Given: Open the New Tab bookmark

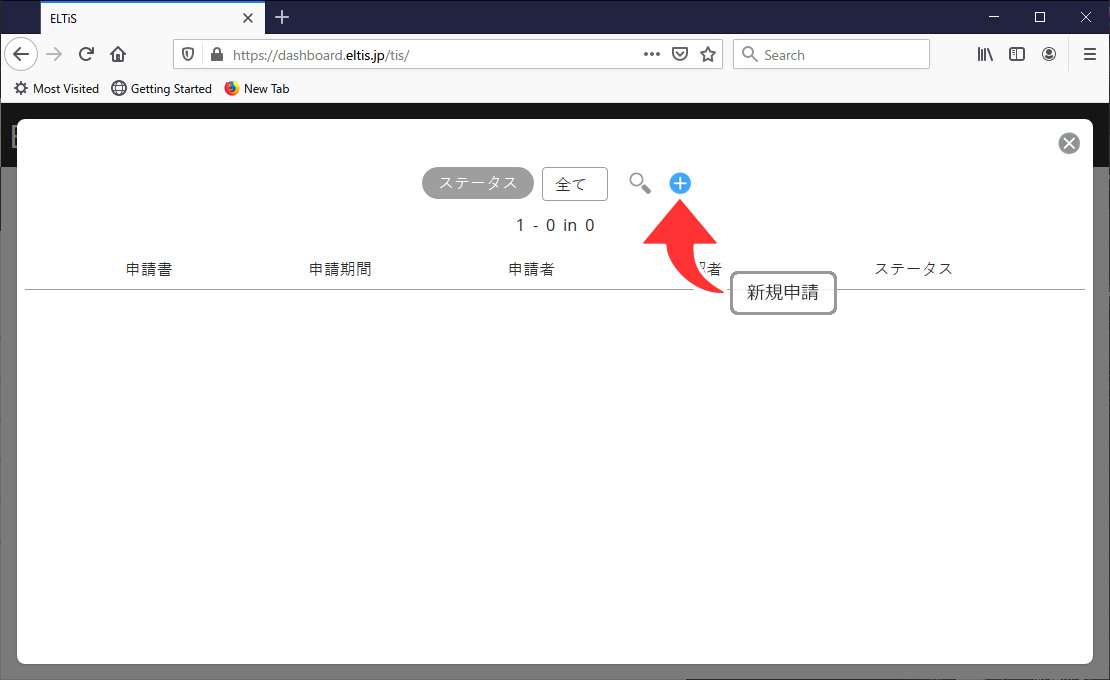Looking at the screenshot, I should [x=257, y=88].
